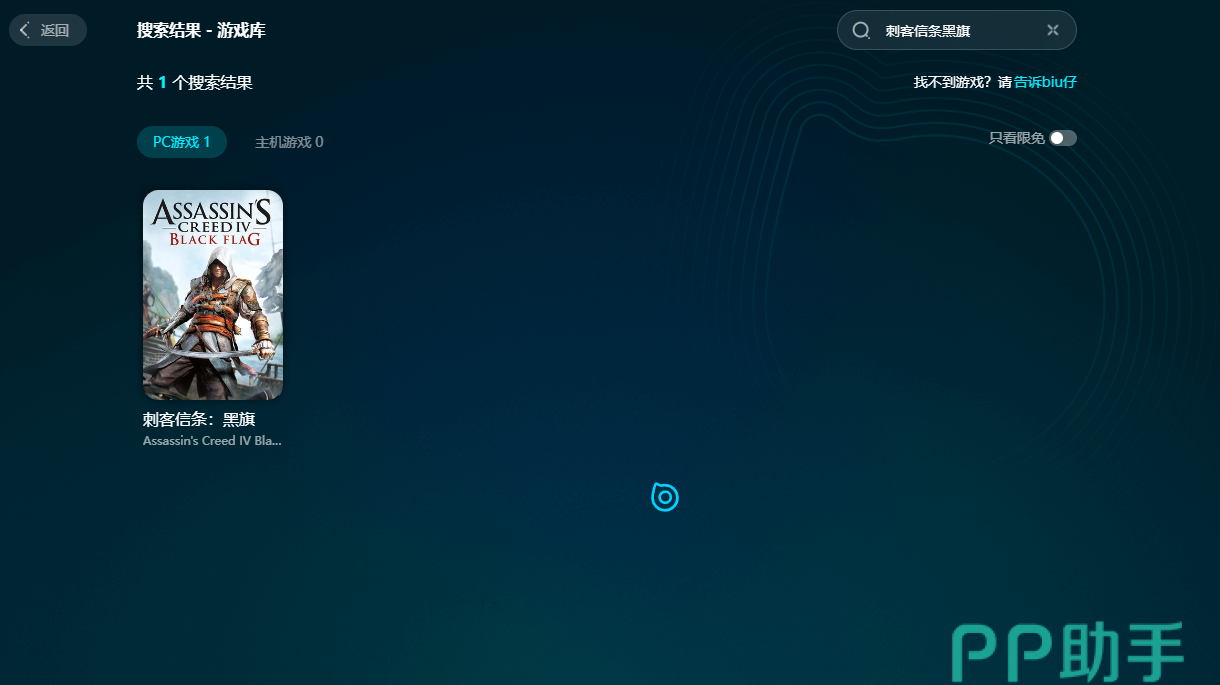Click the blue biu loading spinner icon
Image resolution: width=1220 pixels, height=685 pixels.
pos(665,497)
